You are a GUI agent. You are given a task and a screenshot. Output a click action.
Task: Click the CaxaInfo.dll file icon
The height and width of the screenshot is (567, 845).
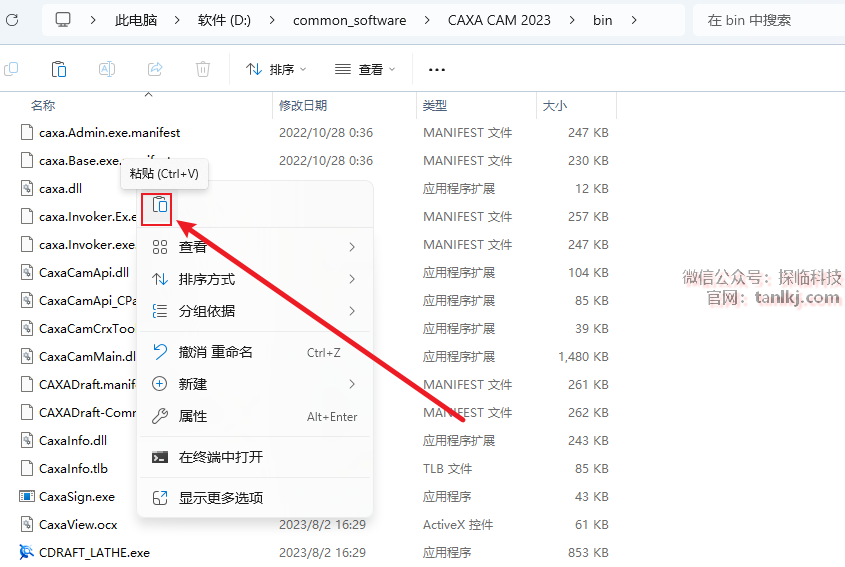(x=26, y=440)
